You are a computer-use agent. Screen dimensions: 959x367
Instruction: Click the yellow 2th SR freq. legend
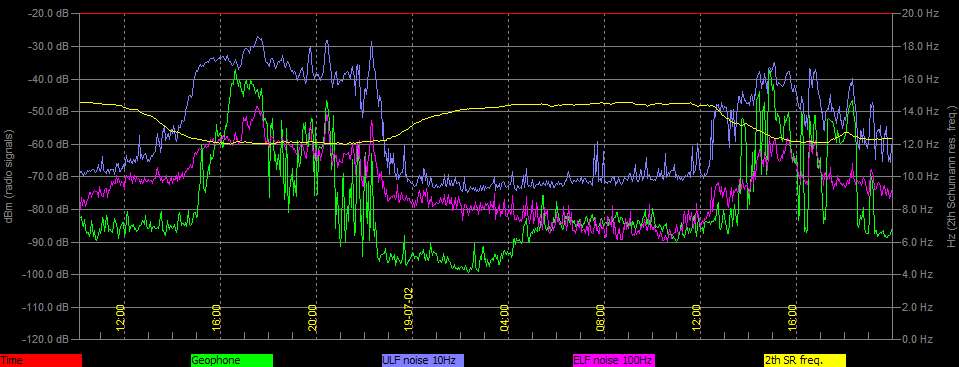[x=805, y=360]
